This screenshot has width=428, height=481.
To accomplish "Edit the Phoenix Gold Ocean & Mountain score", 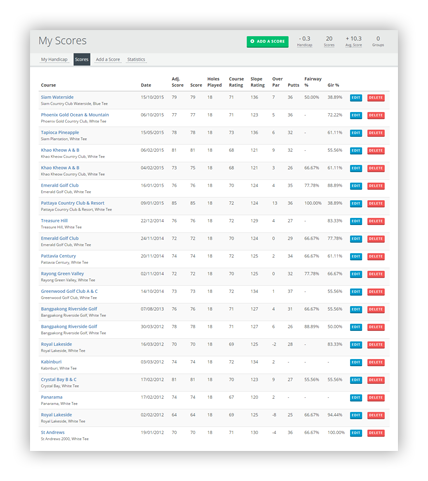I will (x=356, y=115).
